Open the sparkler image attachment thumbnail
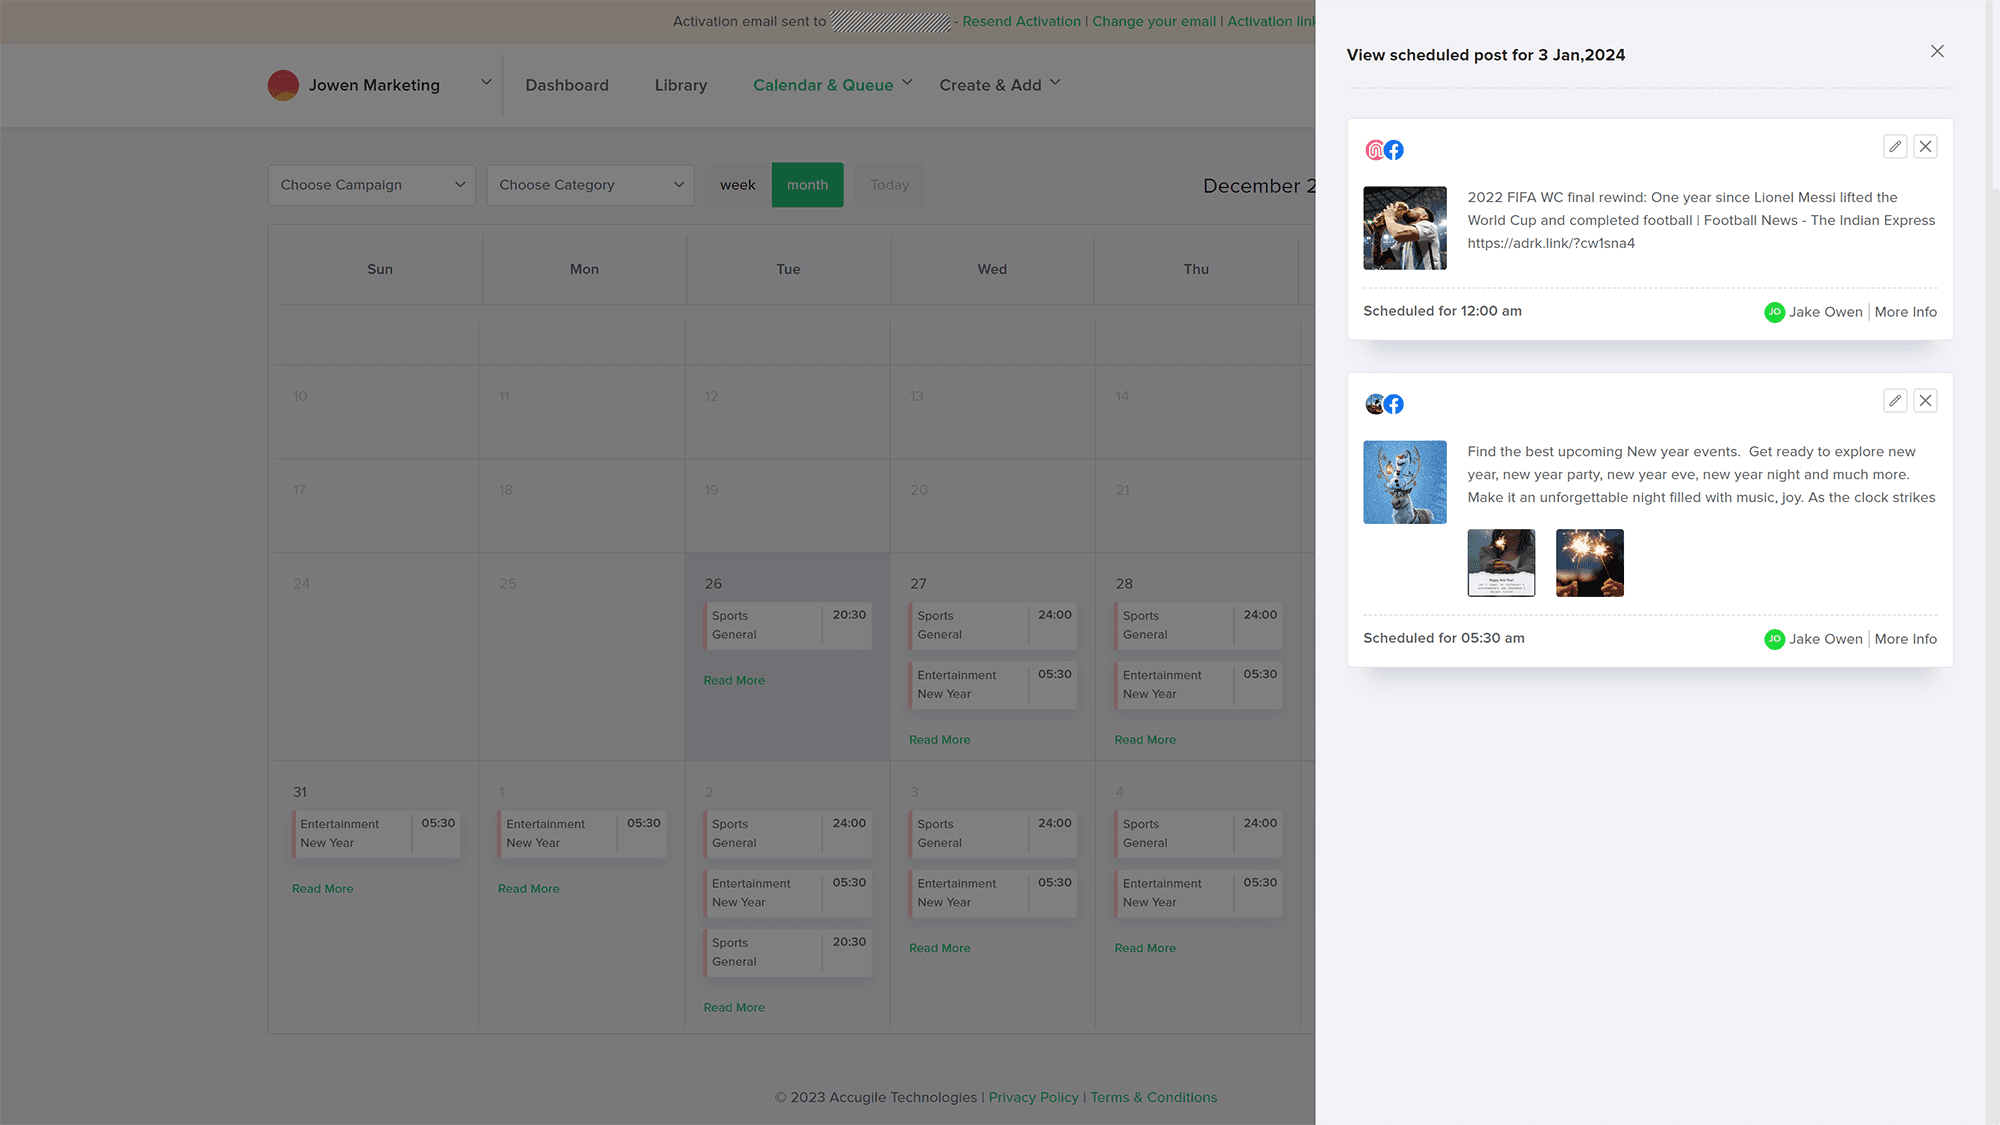2000x1125 pixels. point(1589,563)
